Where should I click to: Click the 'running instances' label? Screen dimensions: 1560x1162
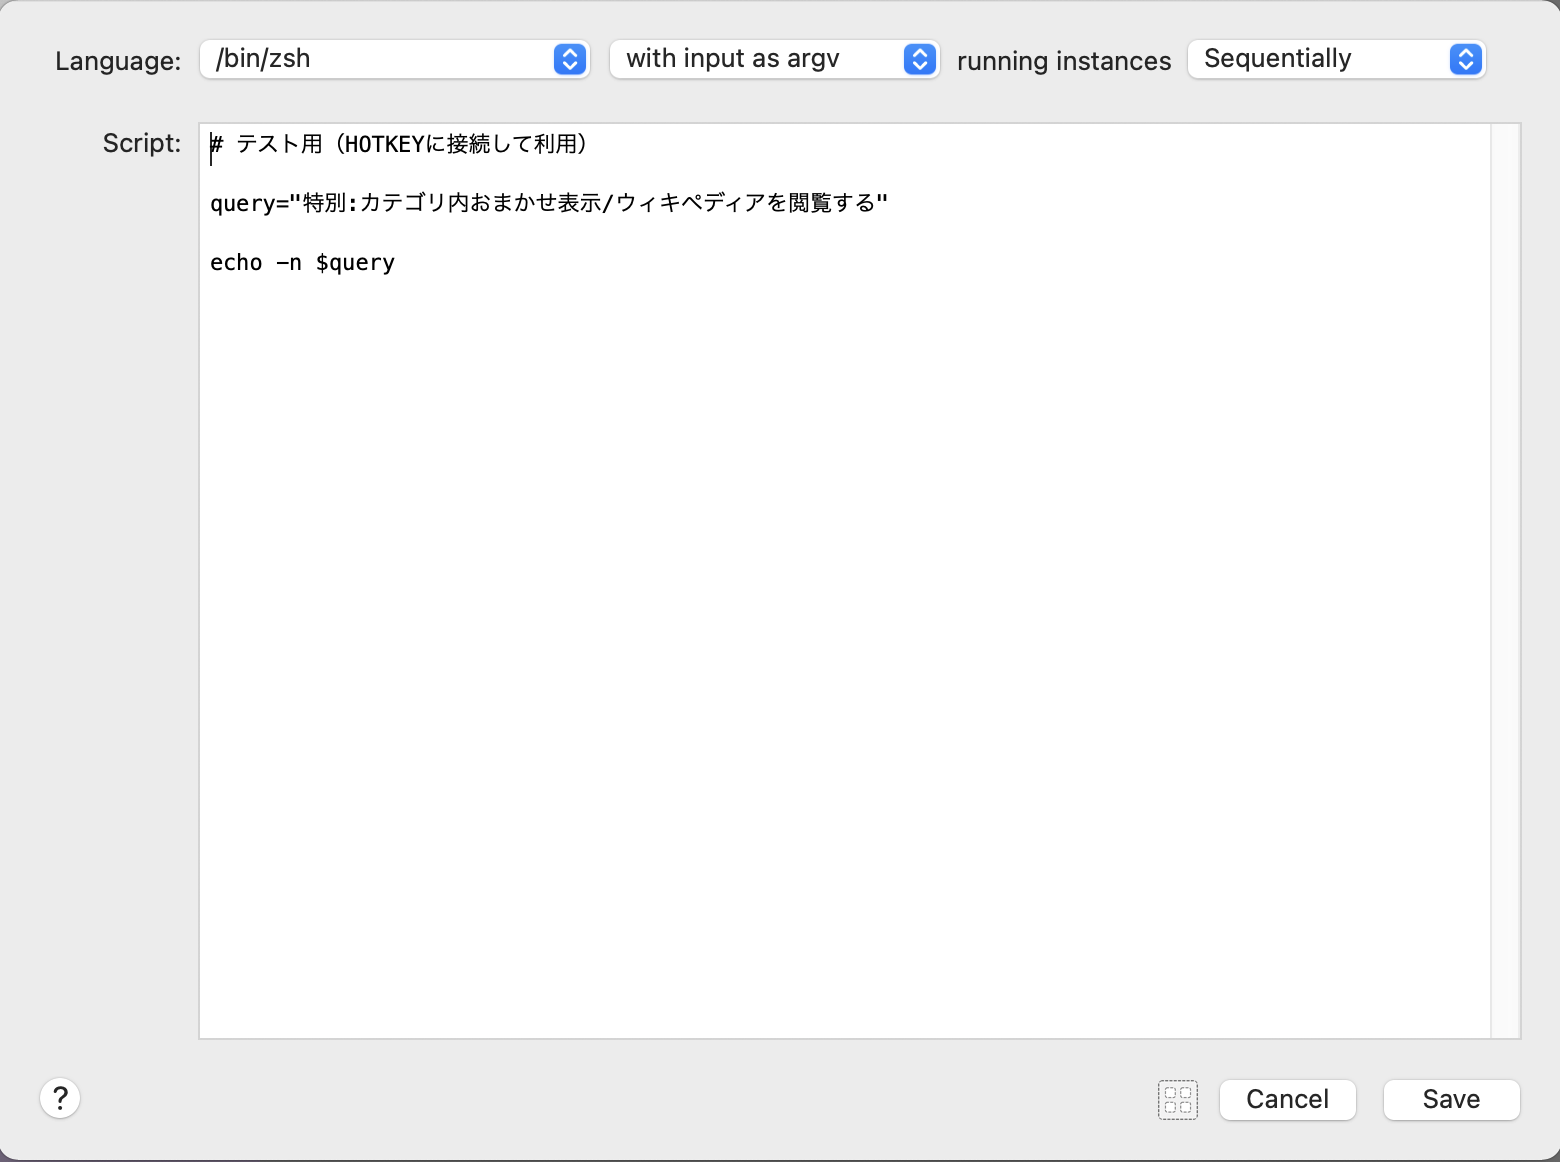1063,61
